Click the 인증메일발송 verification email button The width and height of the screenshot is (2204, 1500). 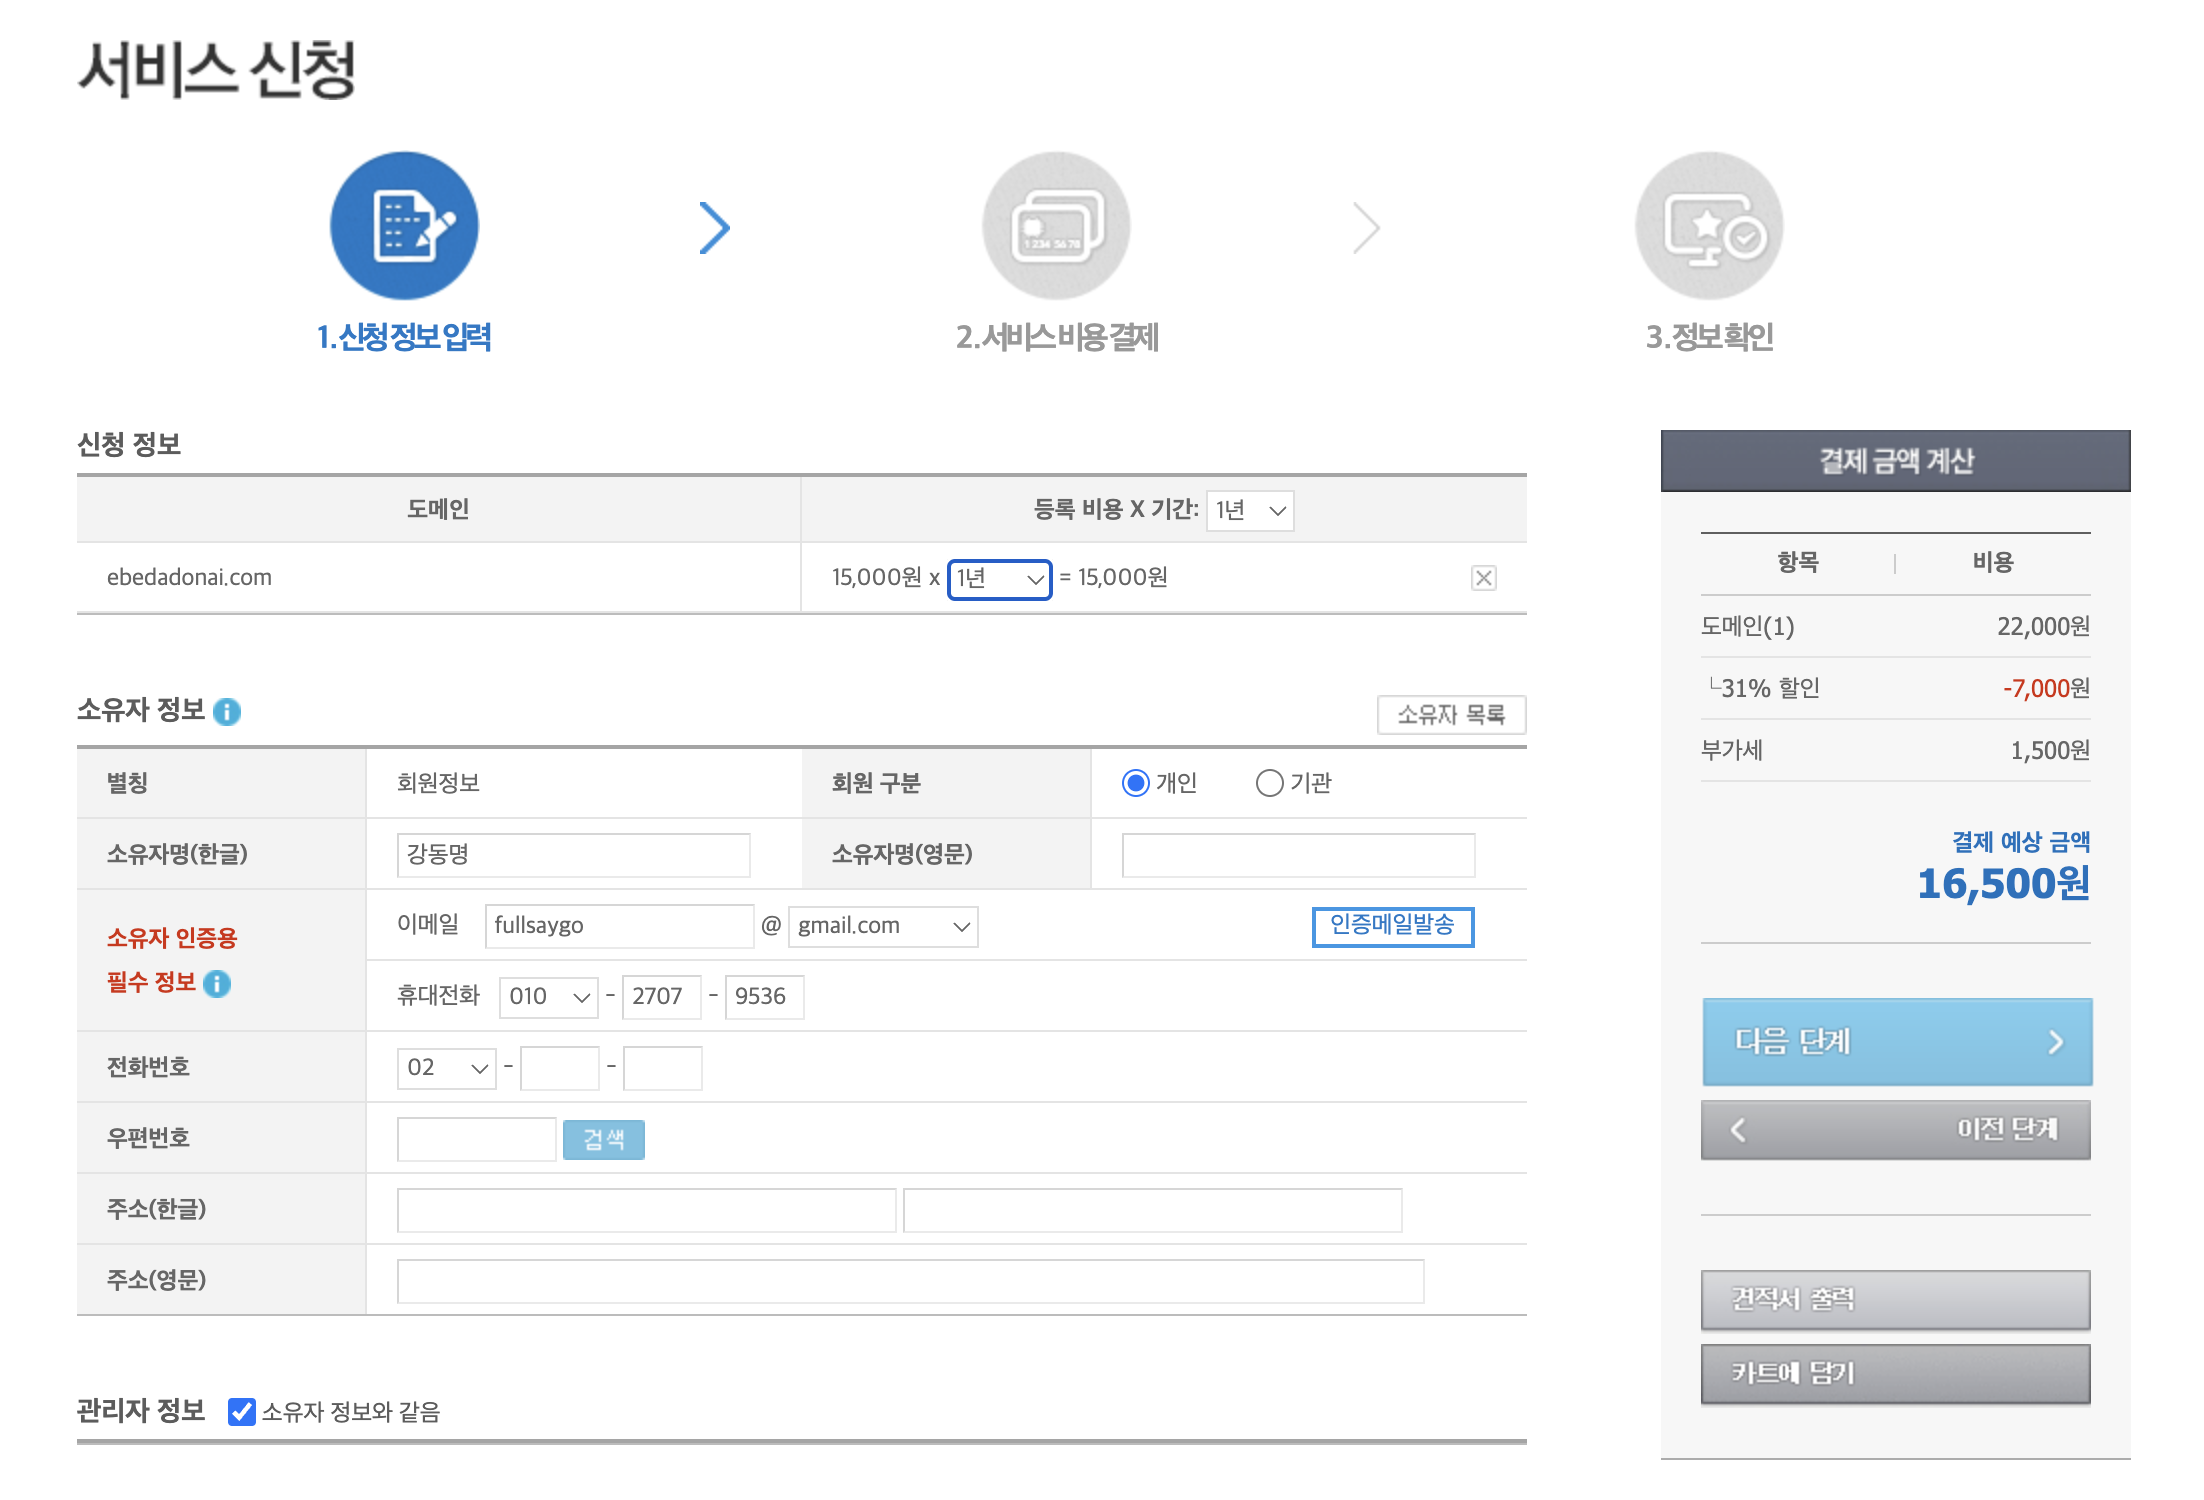pos(1392,926)
